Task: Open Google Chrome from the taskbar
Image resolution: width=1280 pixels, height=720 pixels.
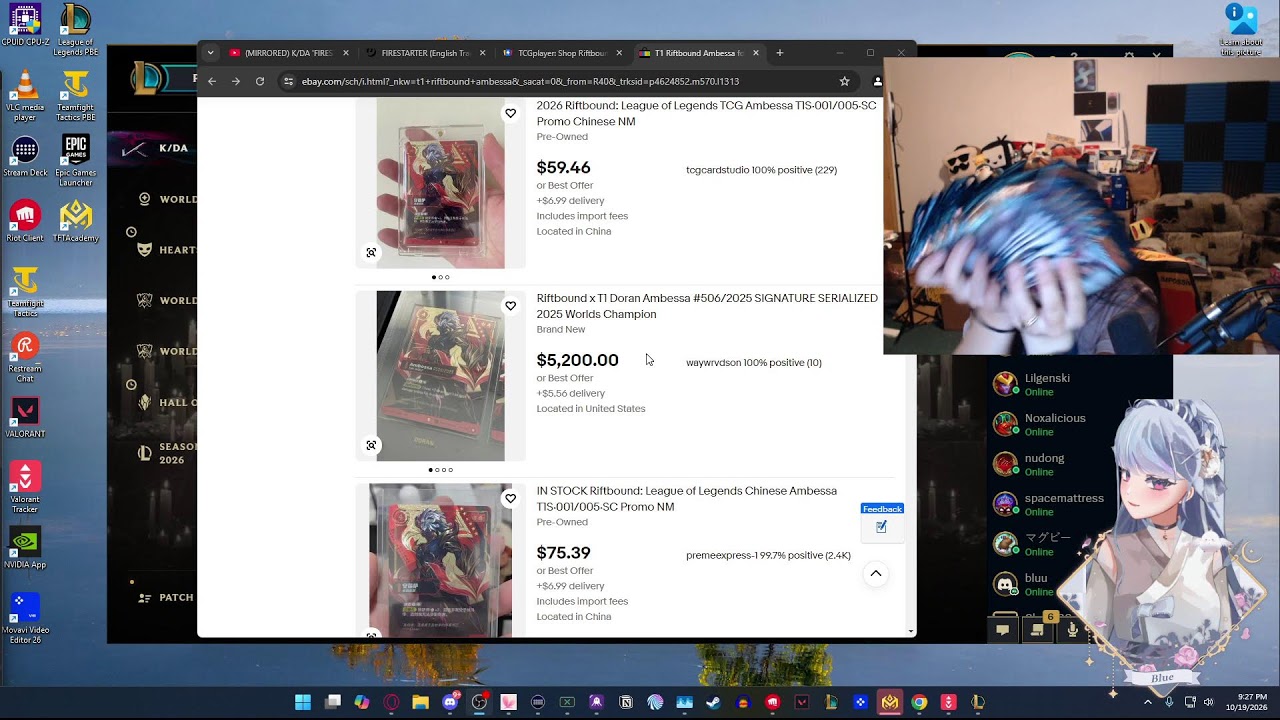Action: 919,702
